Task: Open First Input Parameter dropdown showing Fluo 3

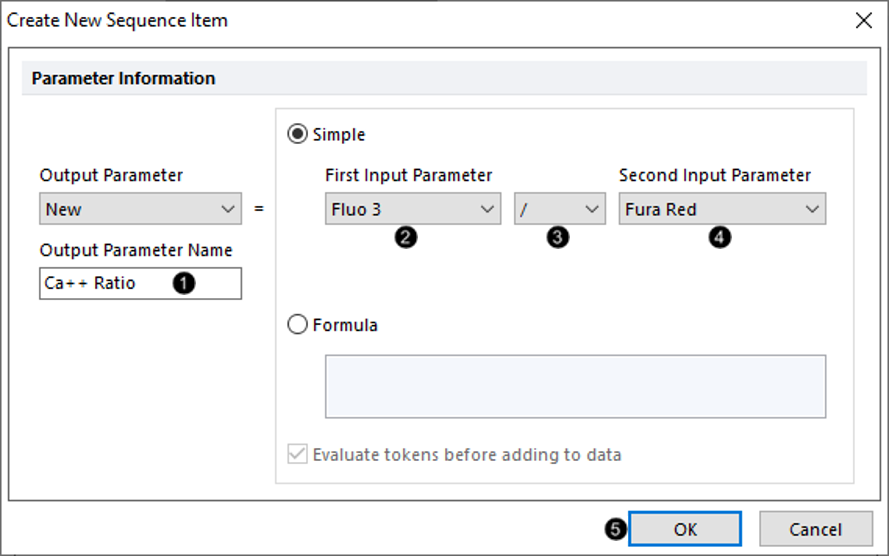Action: click(x=413, y=209)
